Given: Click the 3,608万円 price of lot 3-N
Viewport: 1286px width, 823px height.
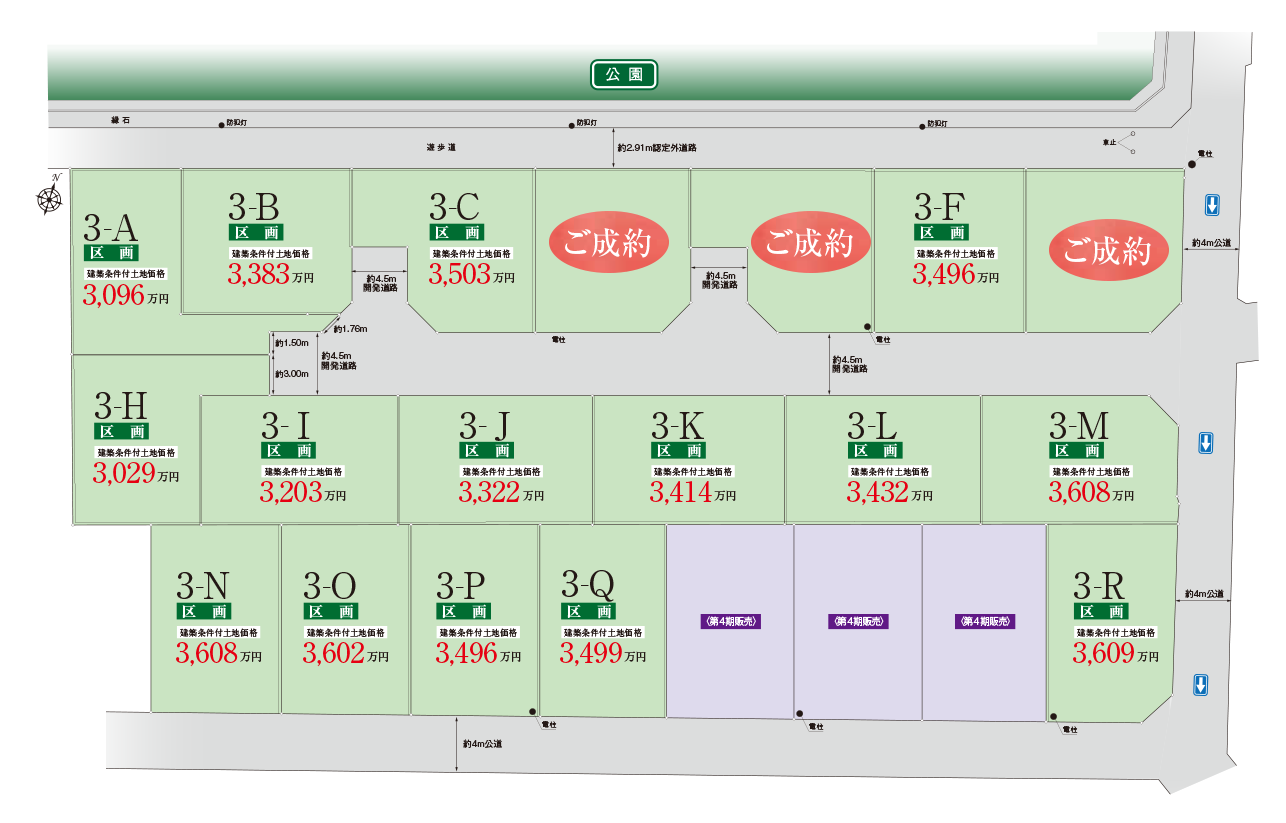Looking at the screenshot, I should point(219,654).
